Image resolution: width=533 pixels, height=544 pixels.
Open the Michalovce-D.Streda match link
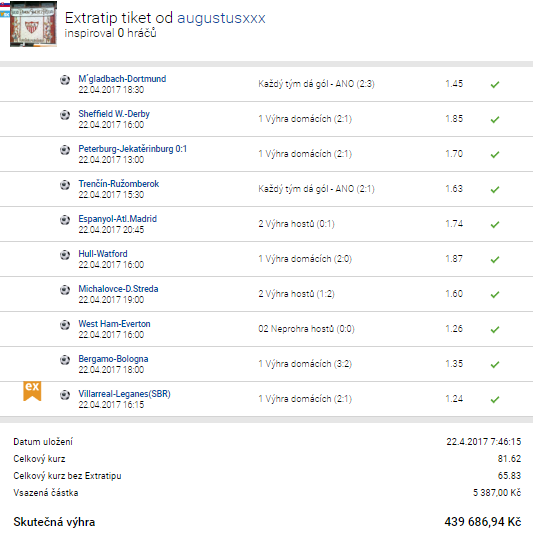pyautogui.click(x=118, y=289)
